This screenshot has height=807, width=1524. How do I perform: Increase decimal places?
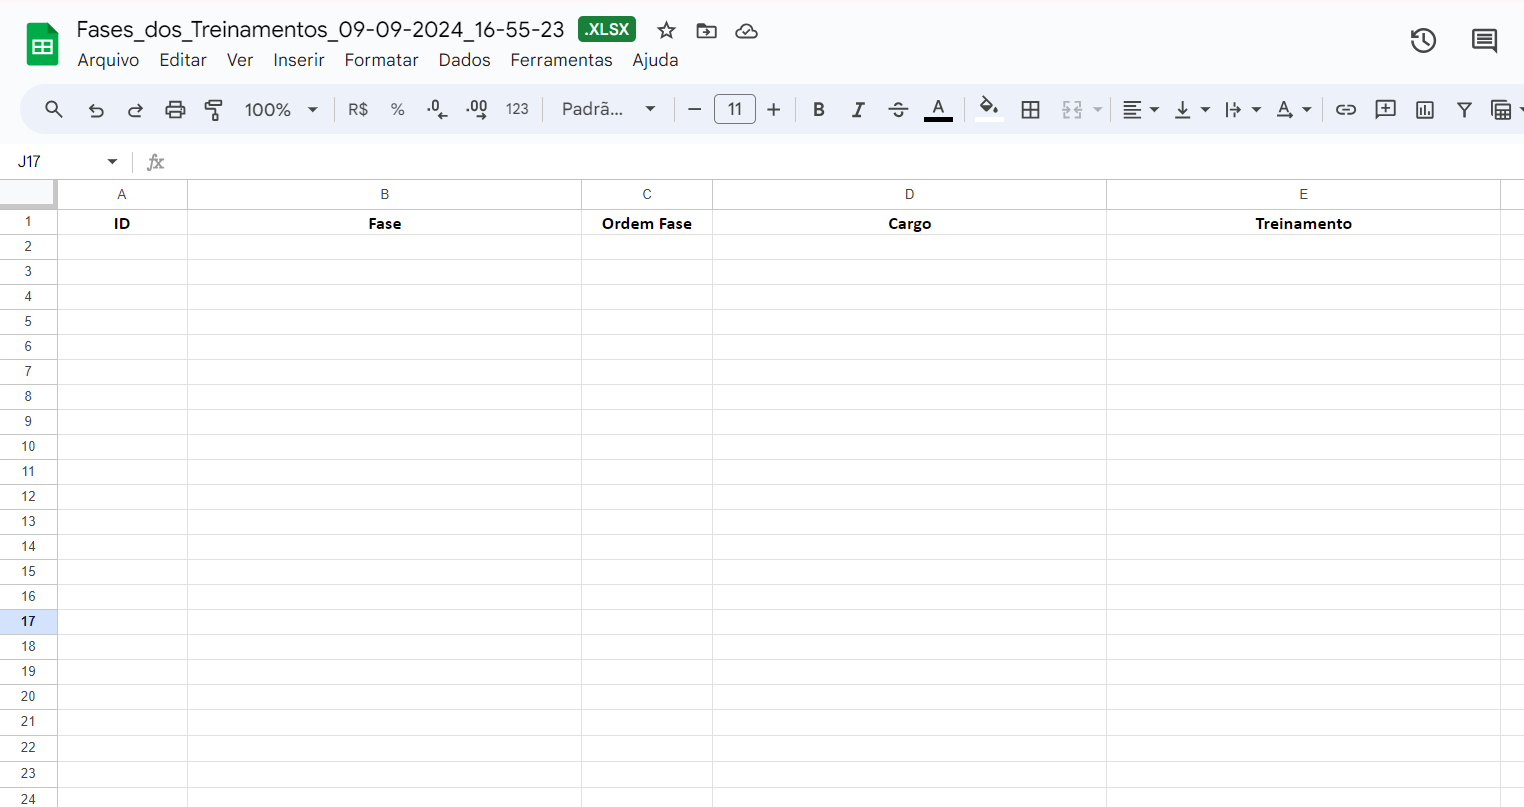pos(477,109)
